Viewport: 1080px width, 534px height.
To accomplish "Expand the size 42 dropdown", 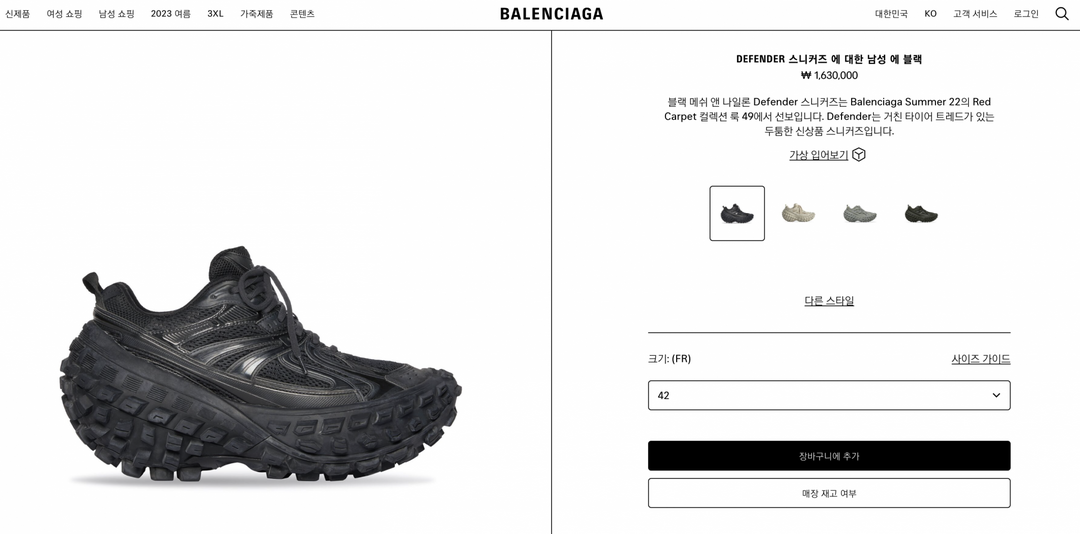I will [x=829, y=396].
